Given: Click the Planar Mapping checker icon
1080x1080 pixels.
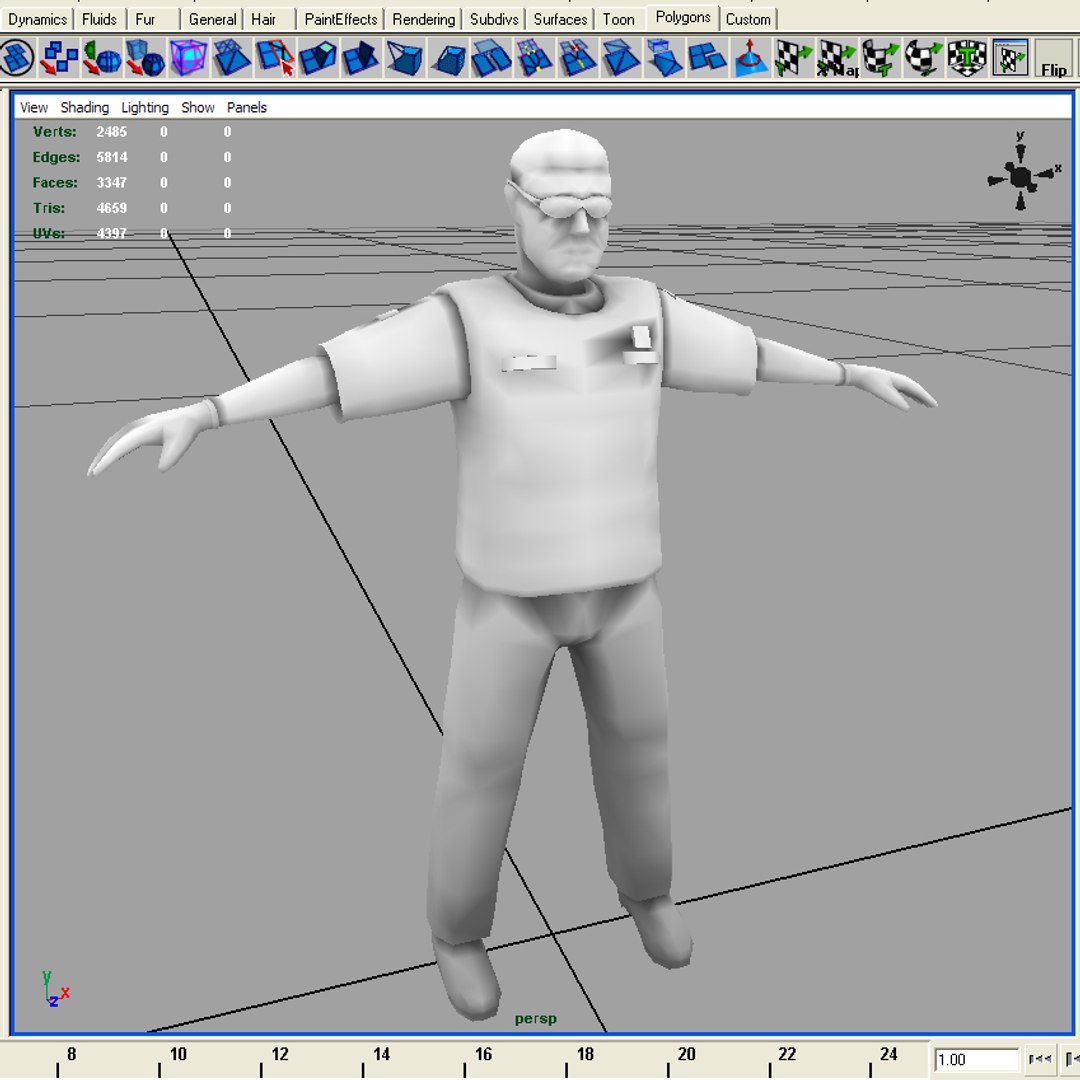Looking at the screenshot, I should click(x=793, y=57).
